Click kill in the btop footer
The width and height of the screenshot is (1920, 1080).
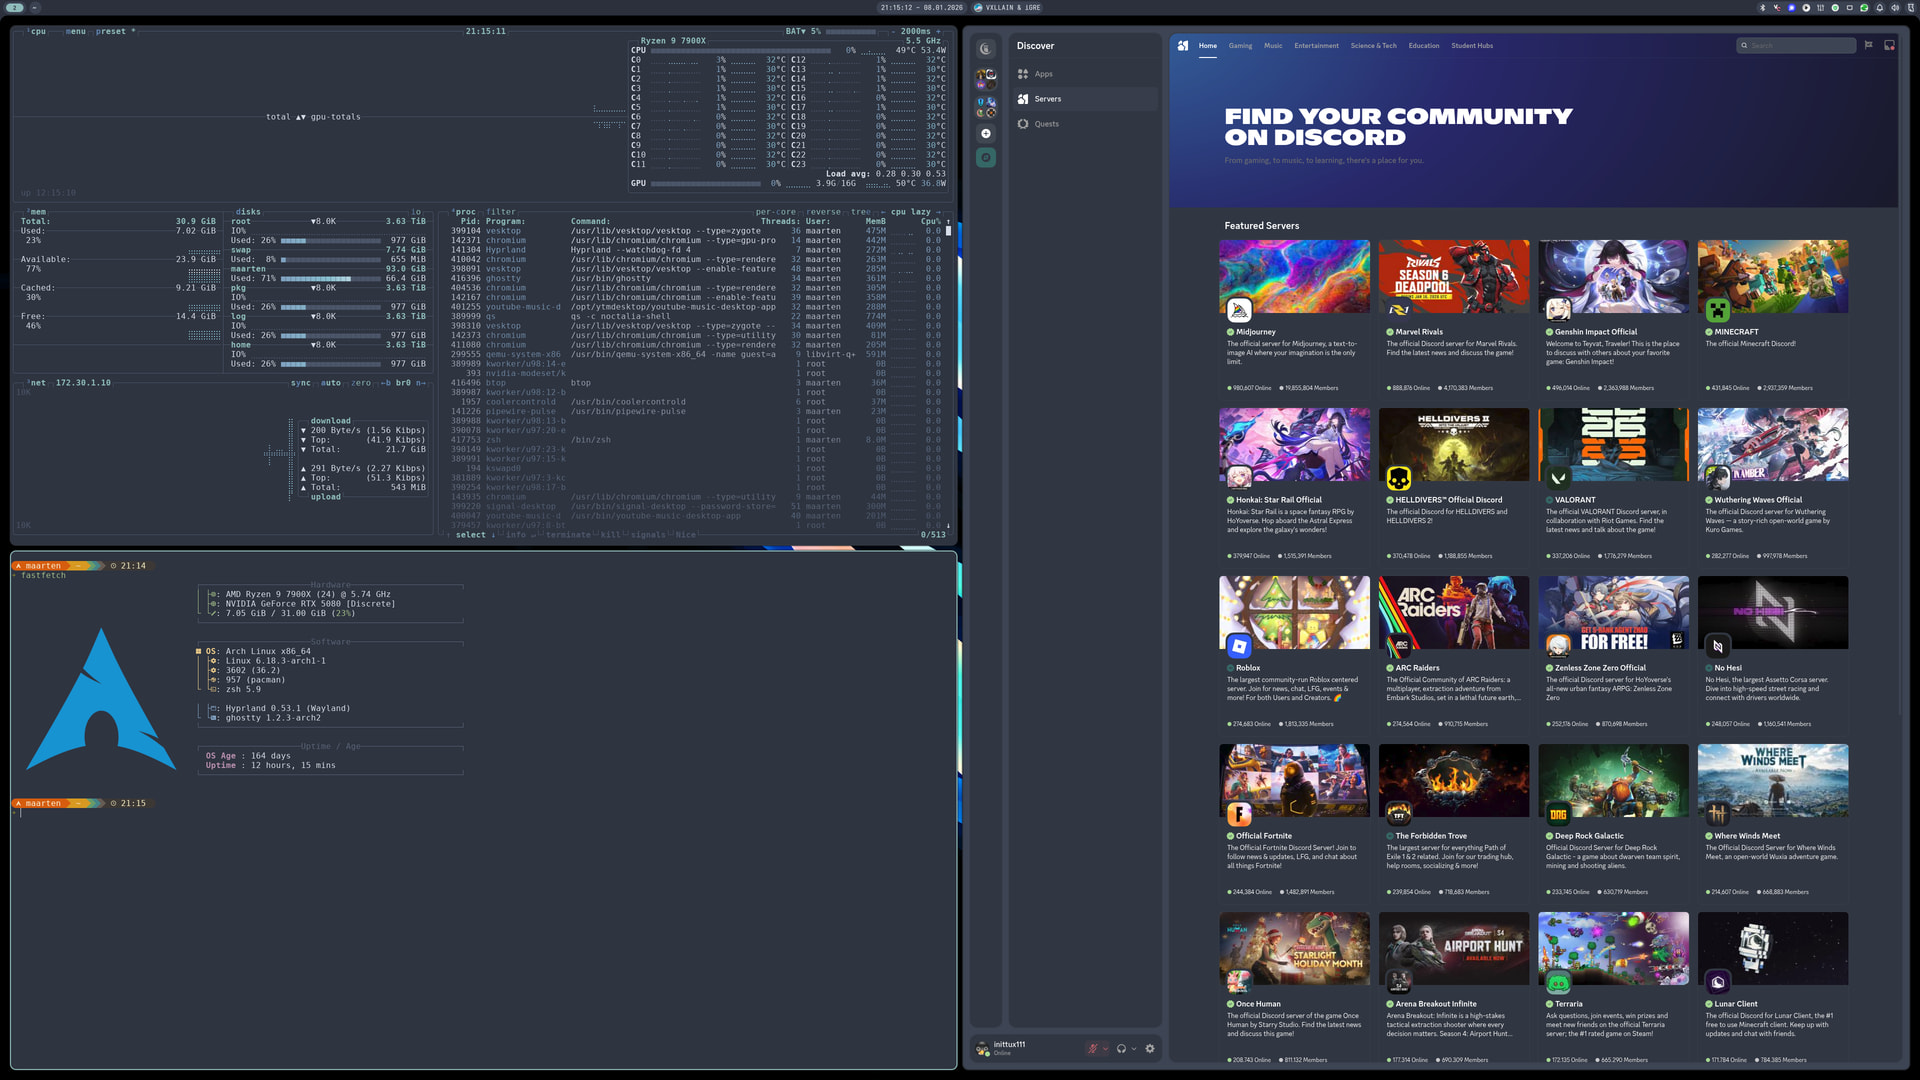point(610,535)
